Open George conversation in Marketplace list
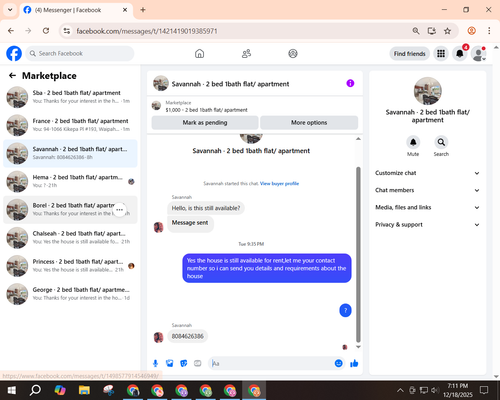Viewport: 500px width, 400px height. tap(70, 294)
